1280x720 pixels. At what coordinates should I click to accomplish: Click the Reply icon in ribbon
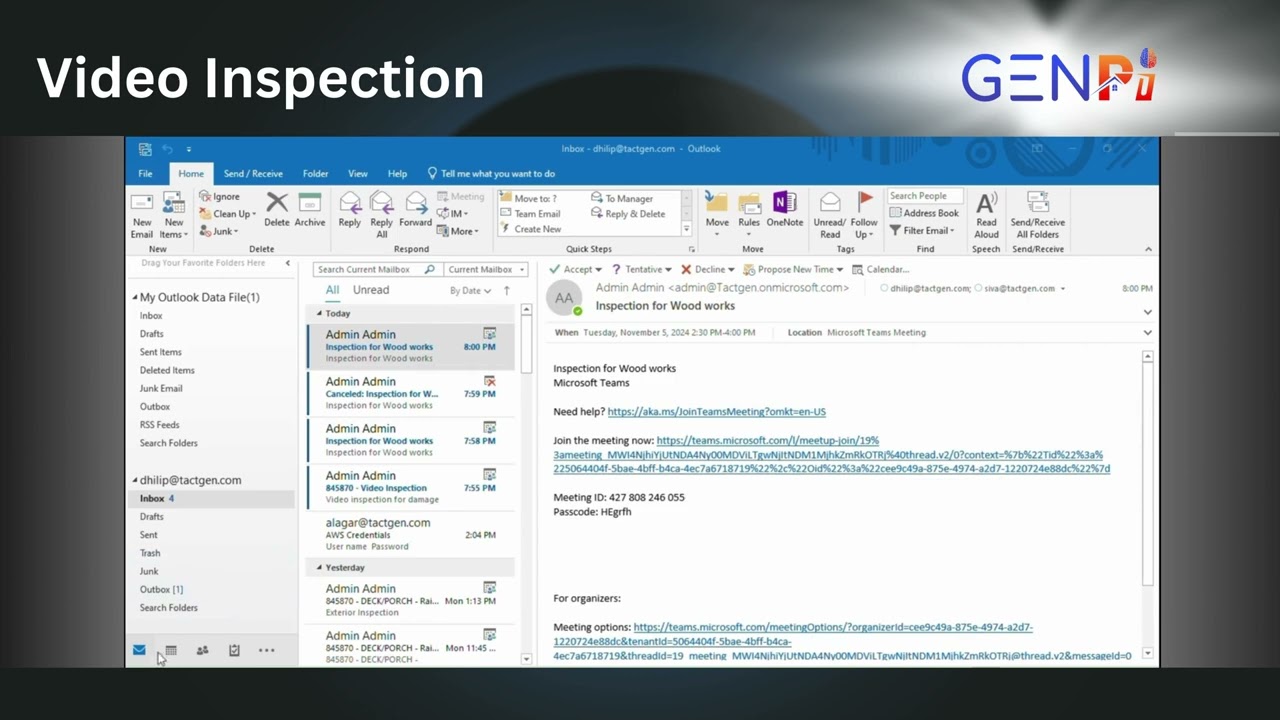[x=350, y=203]
